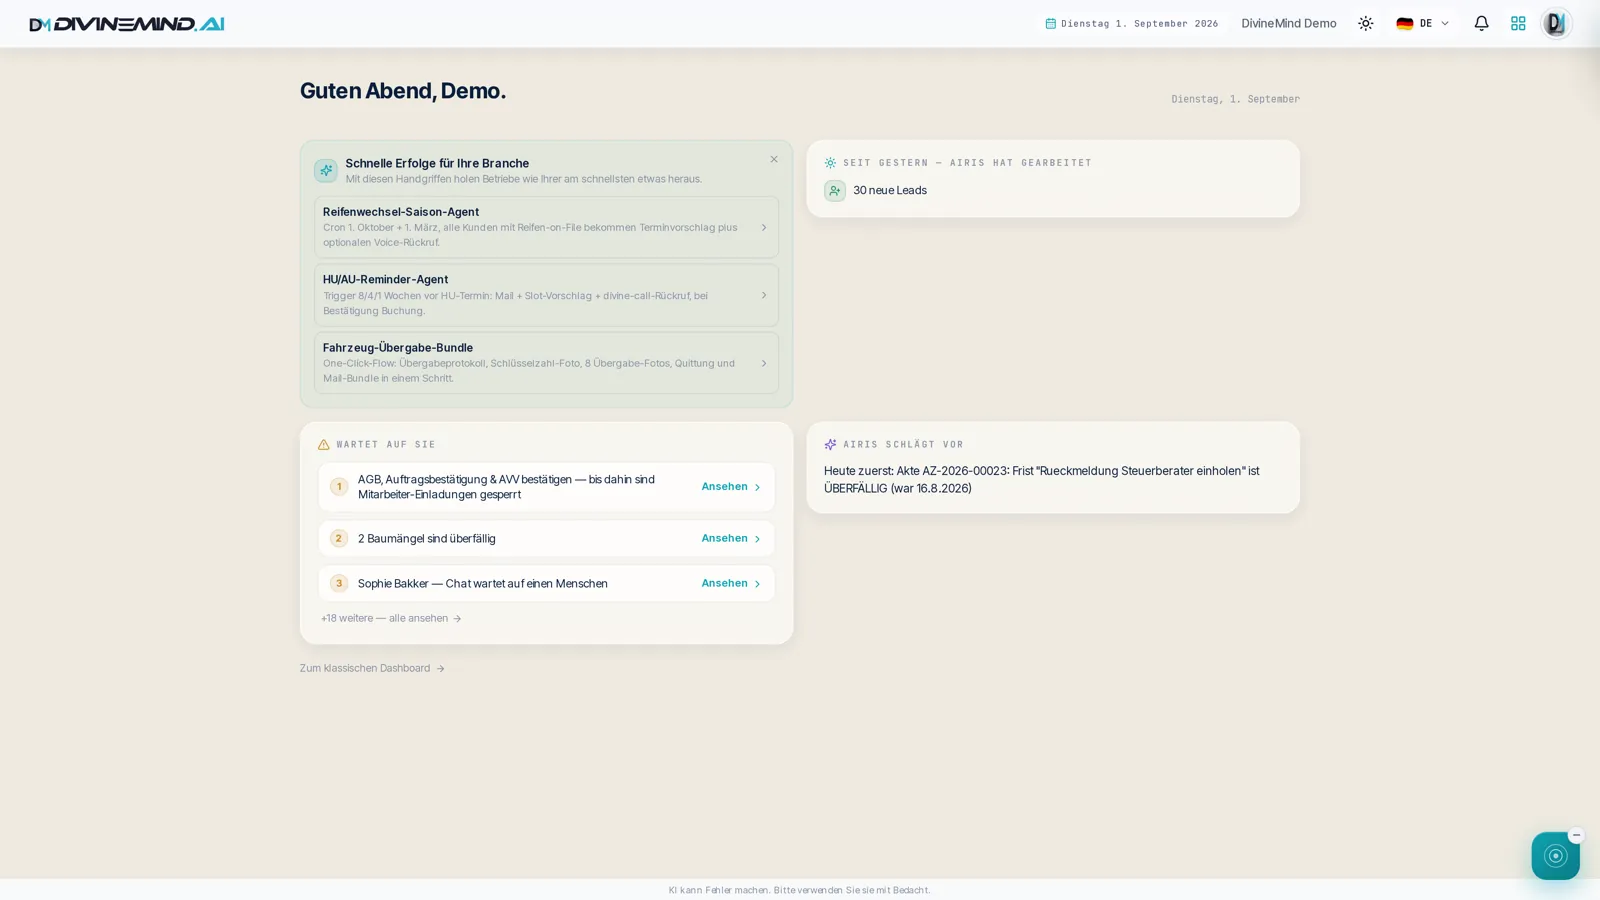Click the new leads person icon
Screen dimensions: 1600x900
834,191
